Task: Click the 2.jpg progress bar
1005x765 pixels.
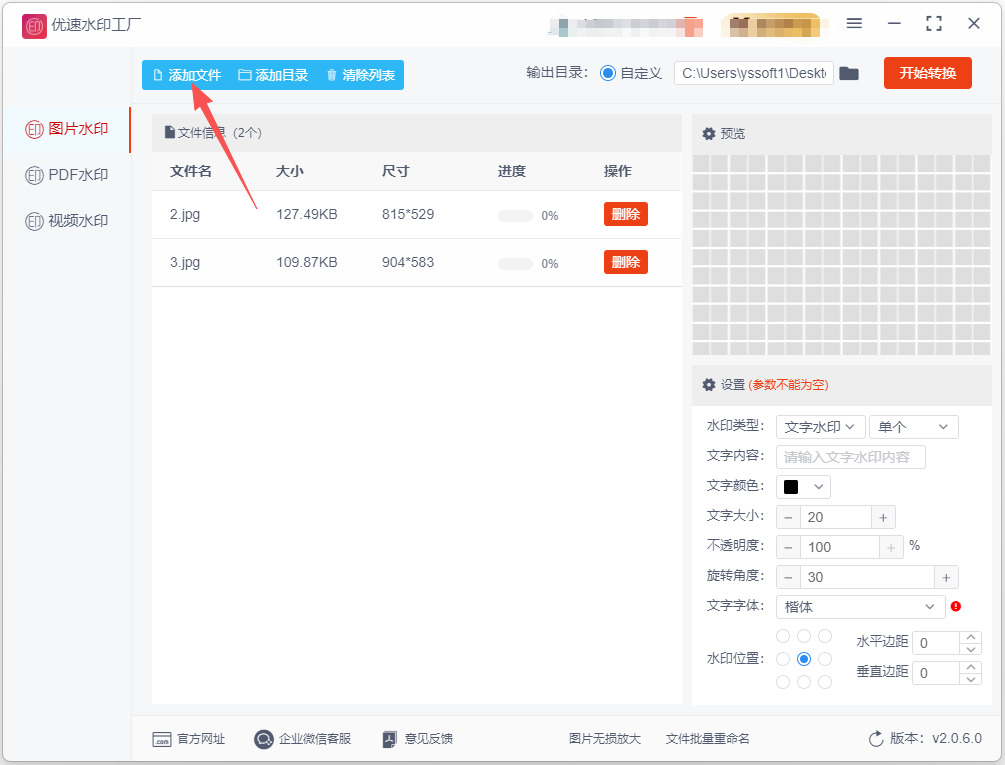Action: (515, 215)
